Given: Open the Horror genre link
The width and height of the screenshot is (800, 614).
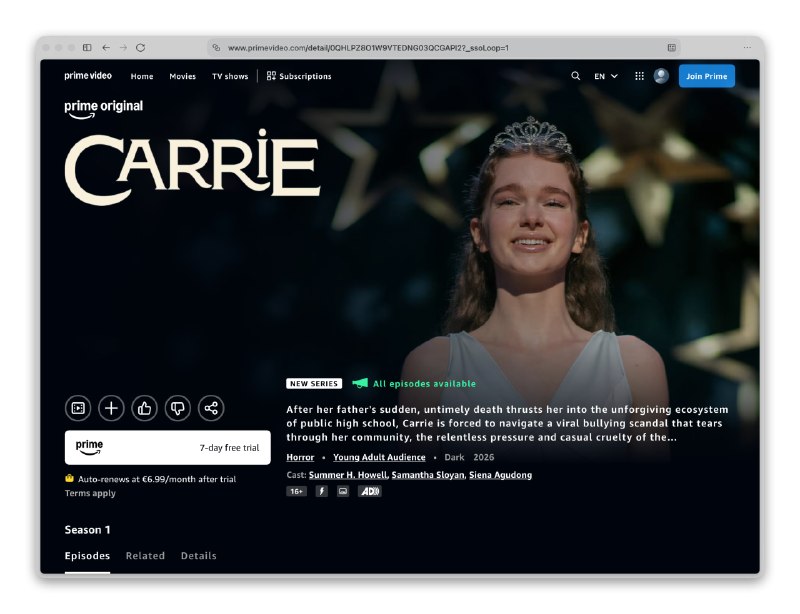Looking at the screenshot, I should [x=300, y=457].
